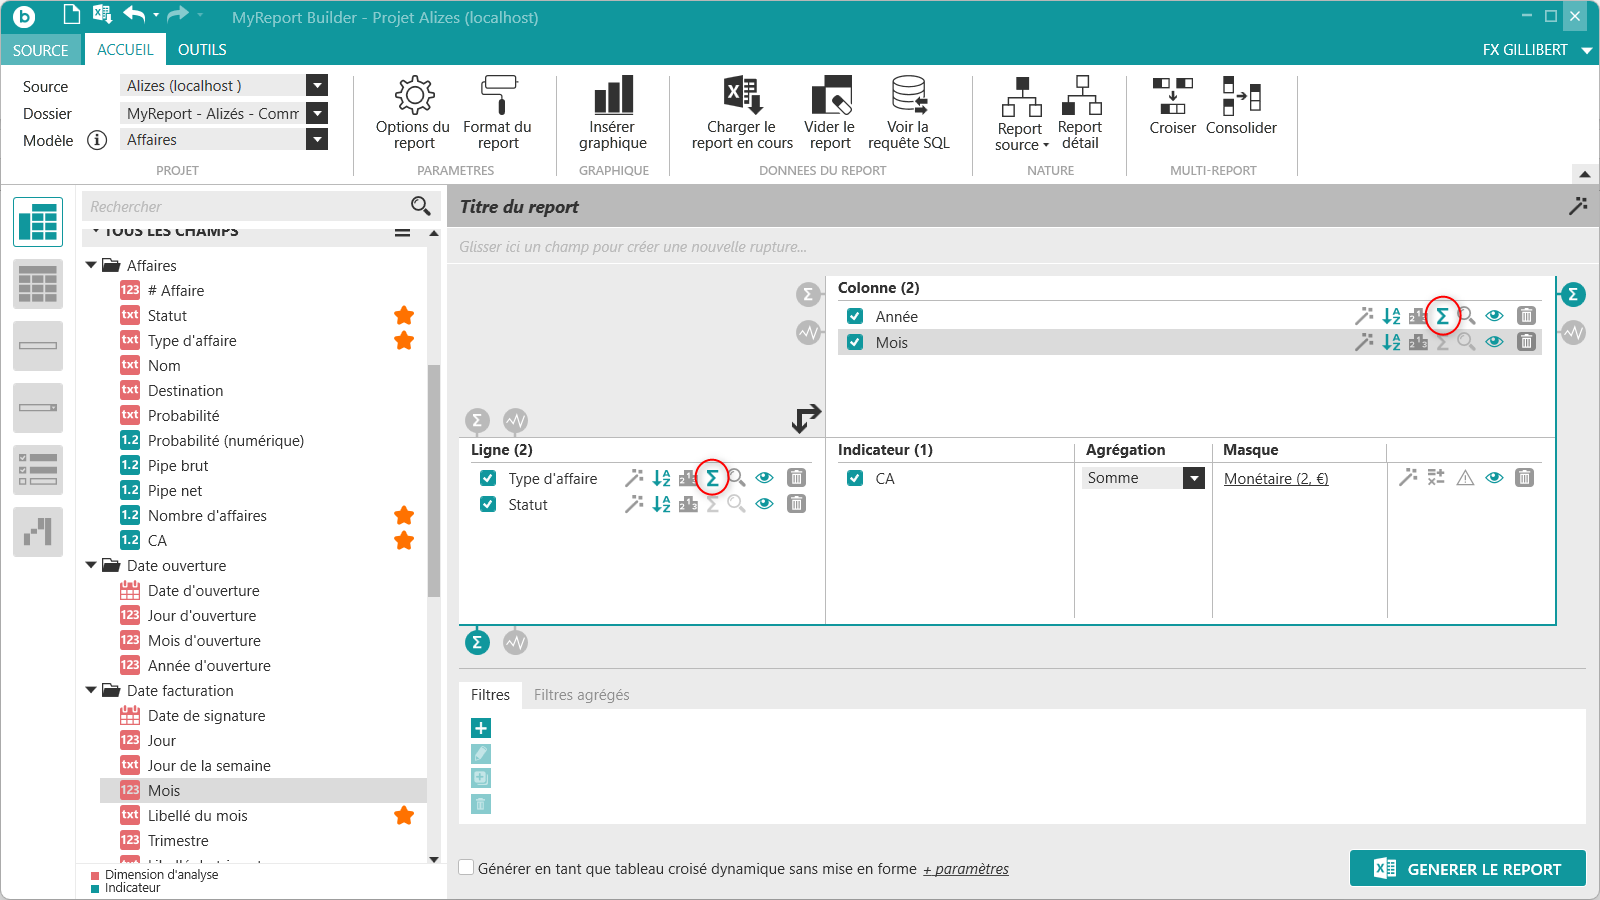1600x900 pixels.
Task: Click GENERER LE REPORT button
Action: pyautogui.click(x=1468, y=868)
